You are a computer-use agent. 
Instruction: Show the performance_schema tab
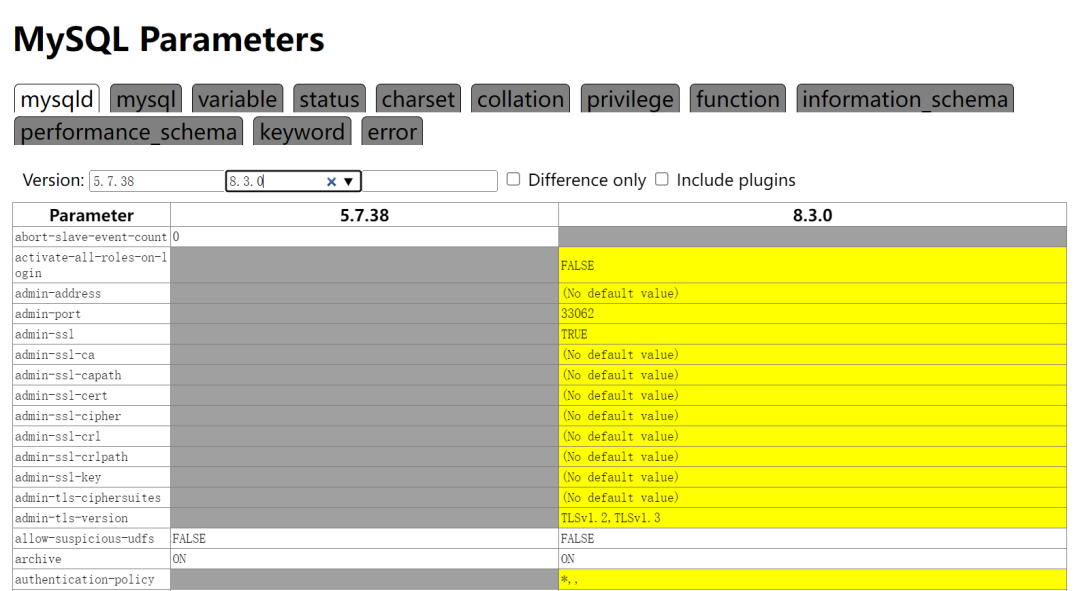[x=129, y=131]
